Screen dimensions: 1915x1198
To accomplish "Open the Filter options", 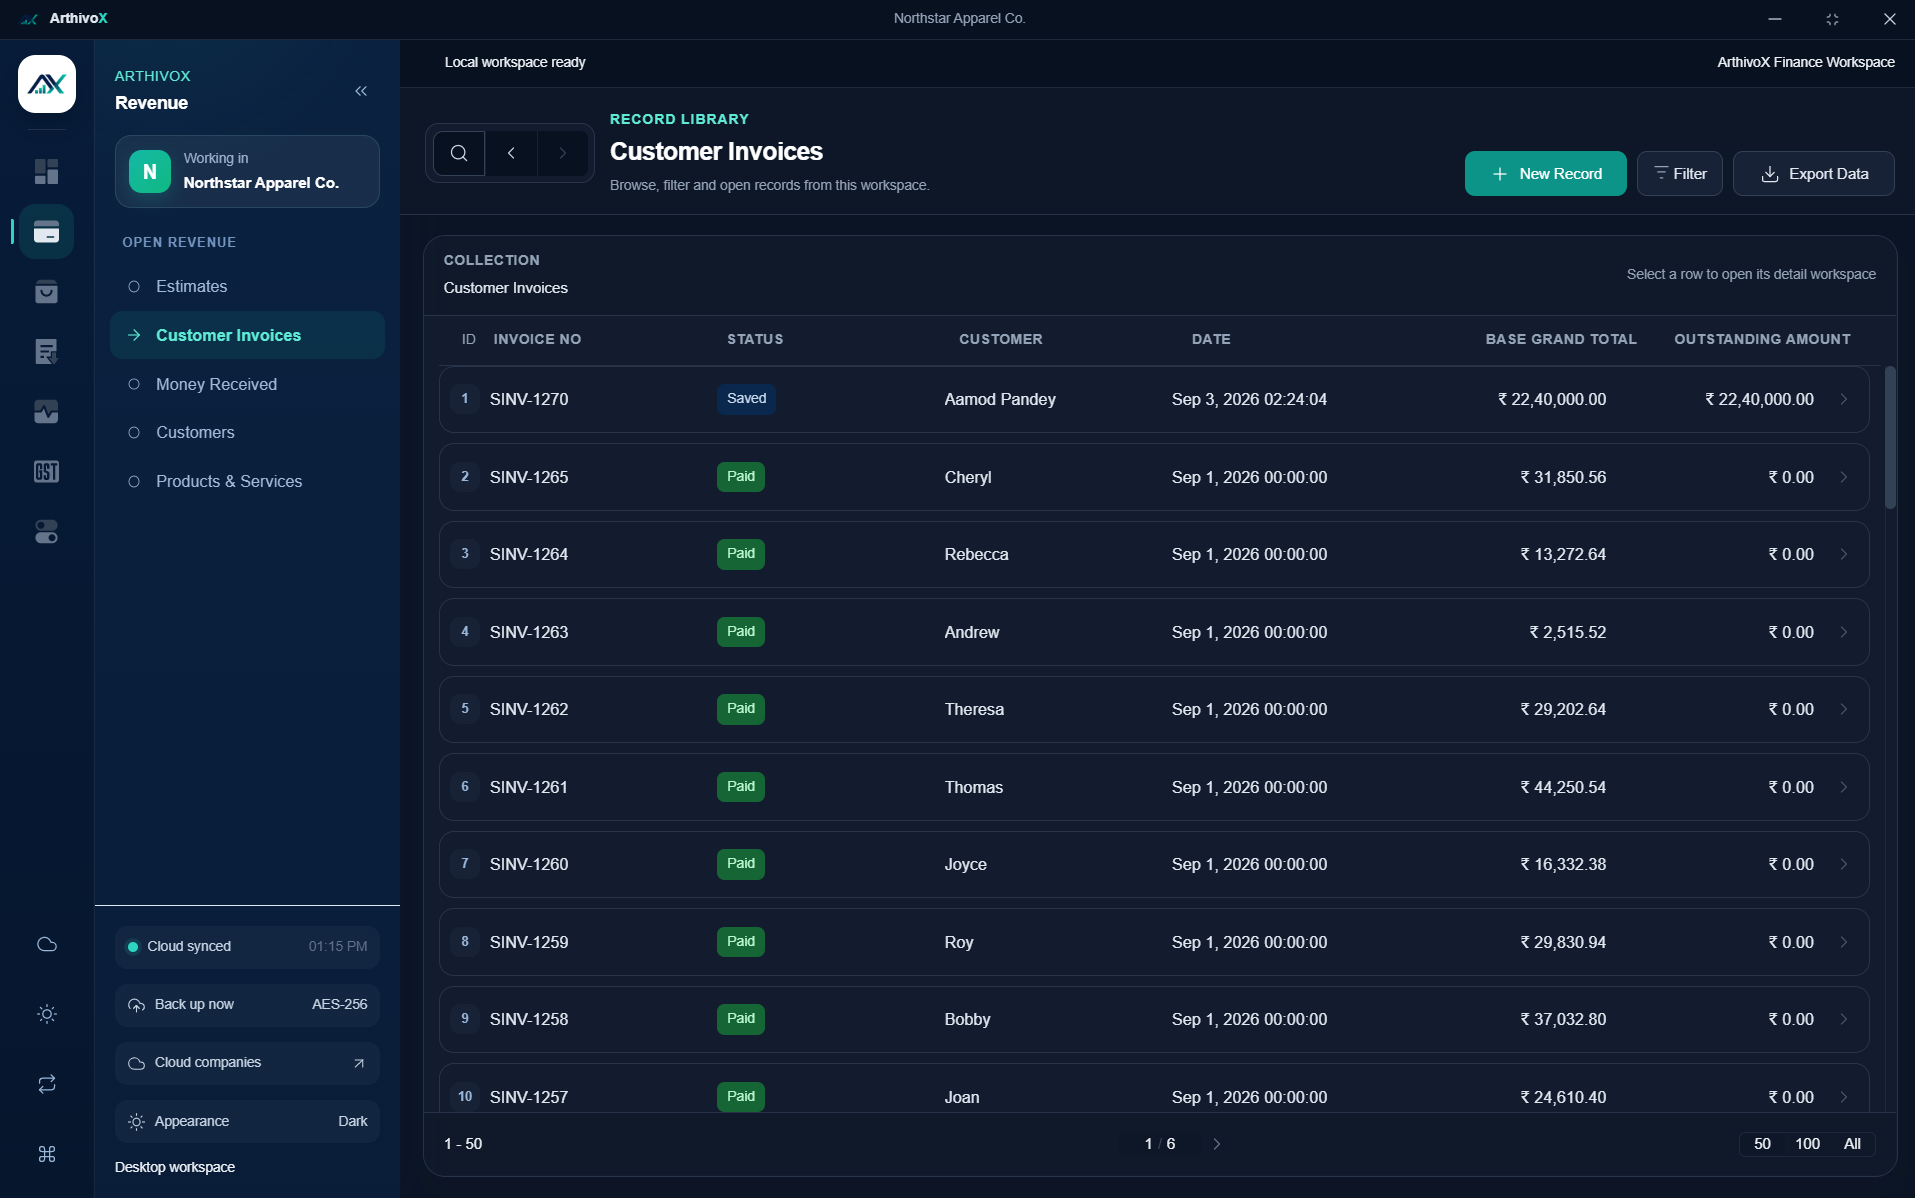I will (1679, 174).
